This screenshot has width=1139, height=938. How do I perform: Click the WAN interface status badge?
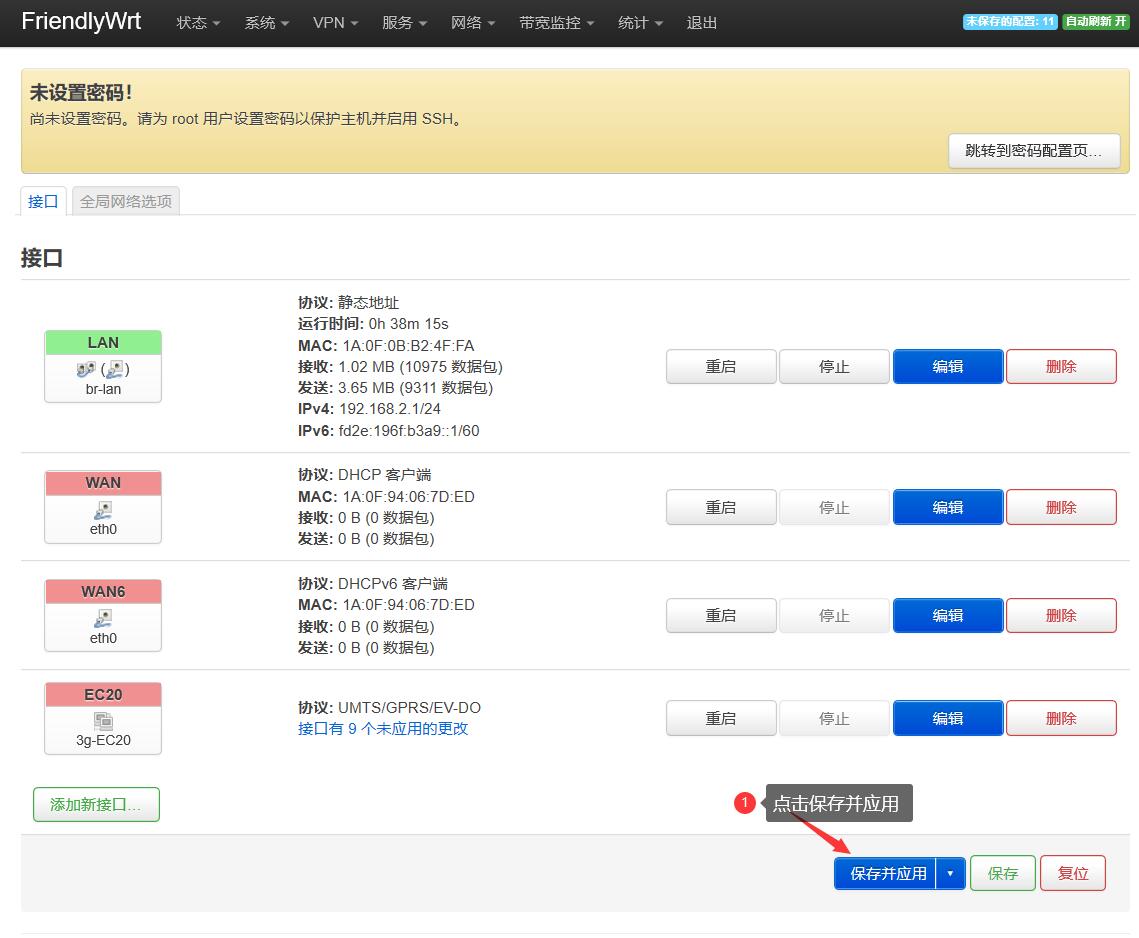pyautogui.click(x=103, y=483)
